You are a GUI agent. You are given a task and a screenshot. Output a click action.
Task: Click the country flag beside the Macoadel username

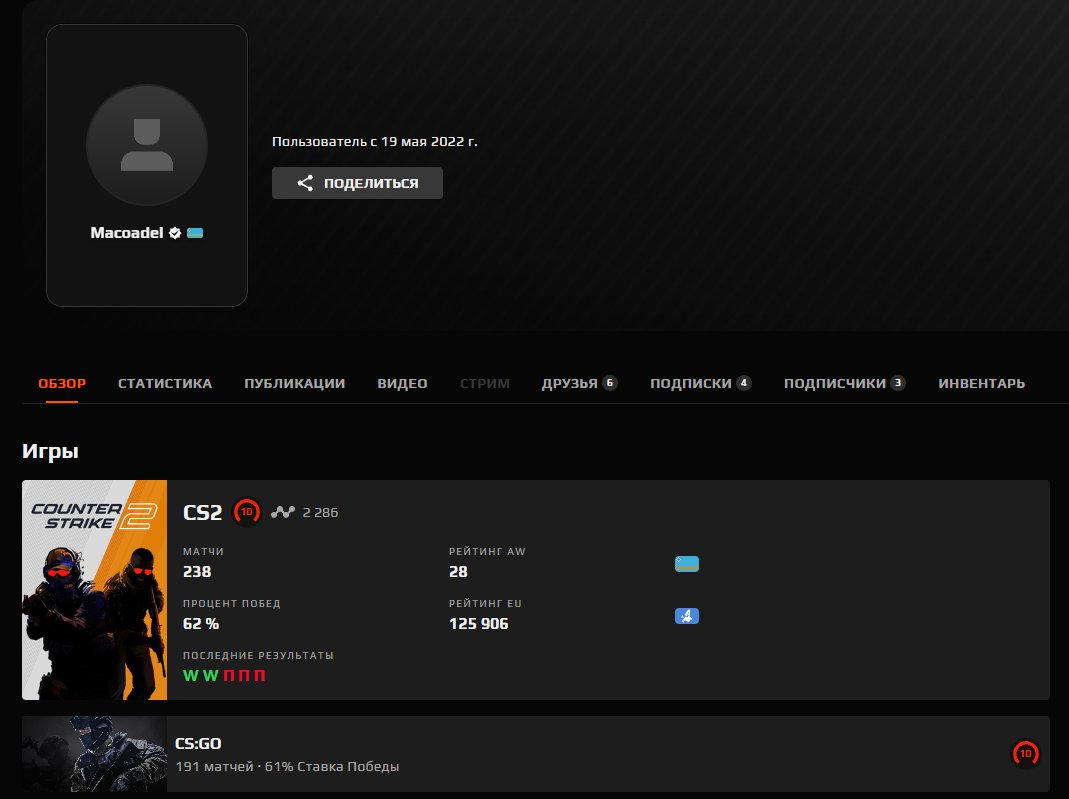(195, 233)
